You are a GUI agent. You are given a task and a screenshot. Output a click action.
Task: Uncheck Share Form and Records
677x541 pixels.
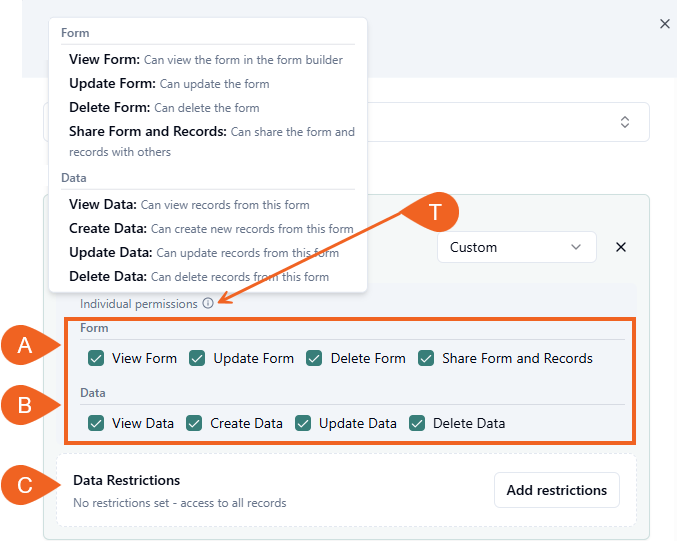pyautogui.click(x=426, y=358)
